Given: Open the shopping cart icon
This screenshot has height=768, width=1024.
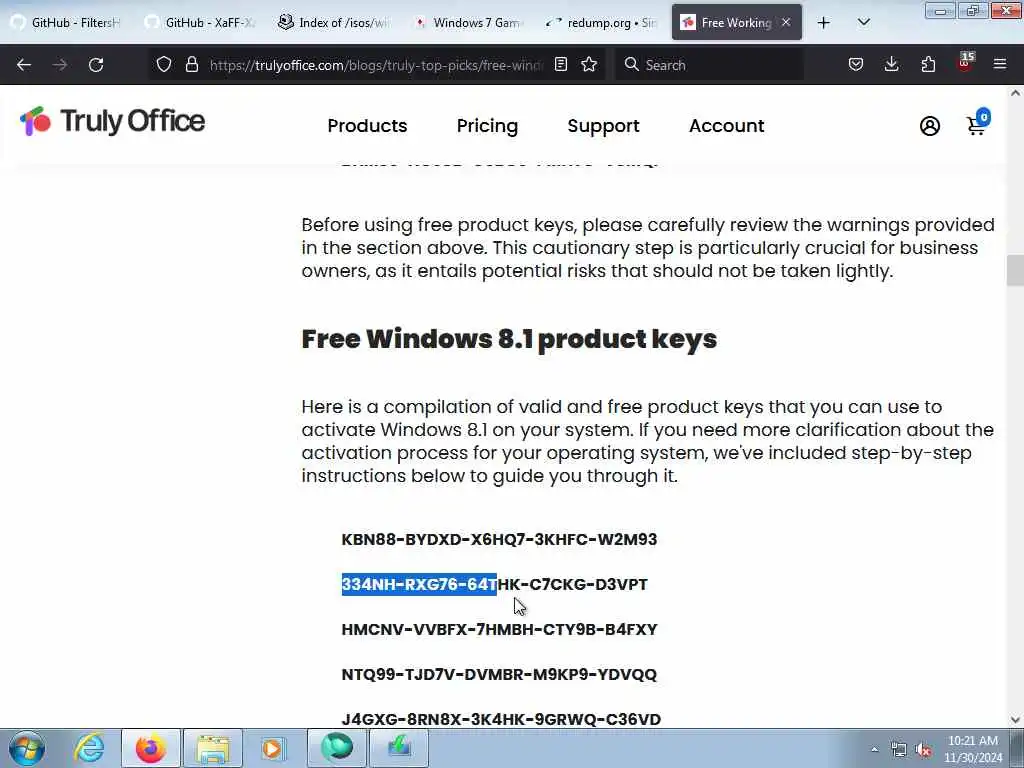Looking at the screenshot, I should 978,122.
